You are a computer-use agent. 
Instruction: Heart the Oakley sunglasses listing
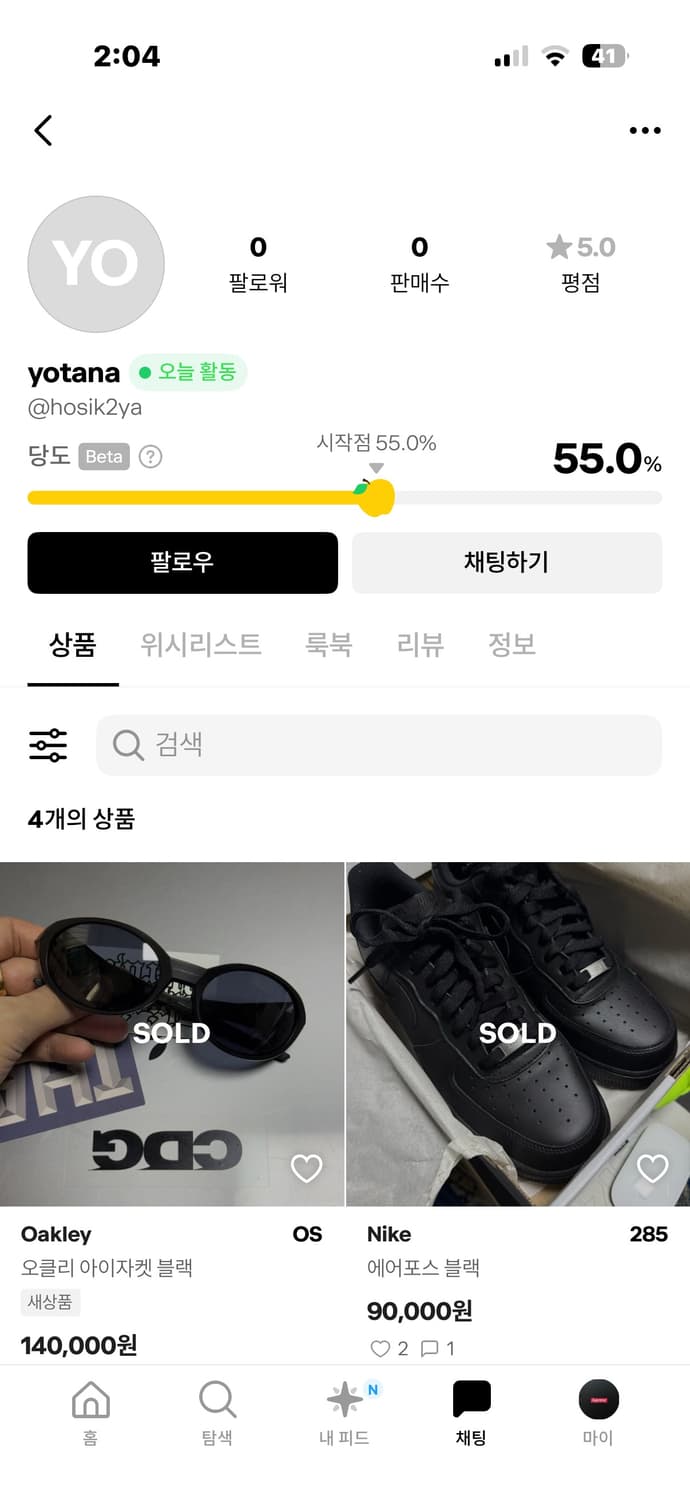pyautogui.click(x=306, y=1168)
